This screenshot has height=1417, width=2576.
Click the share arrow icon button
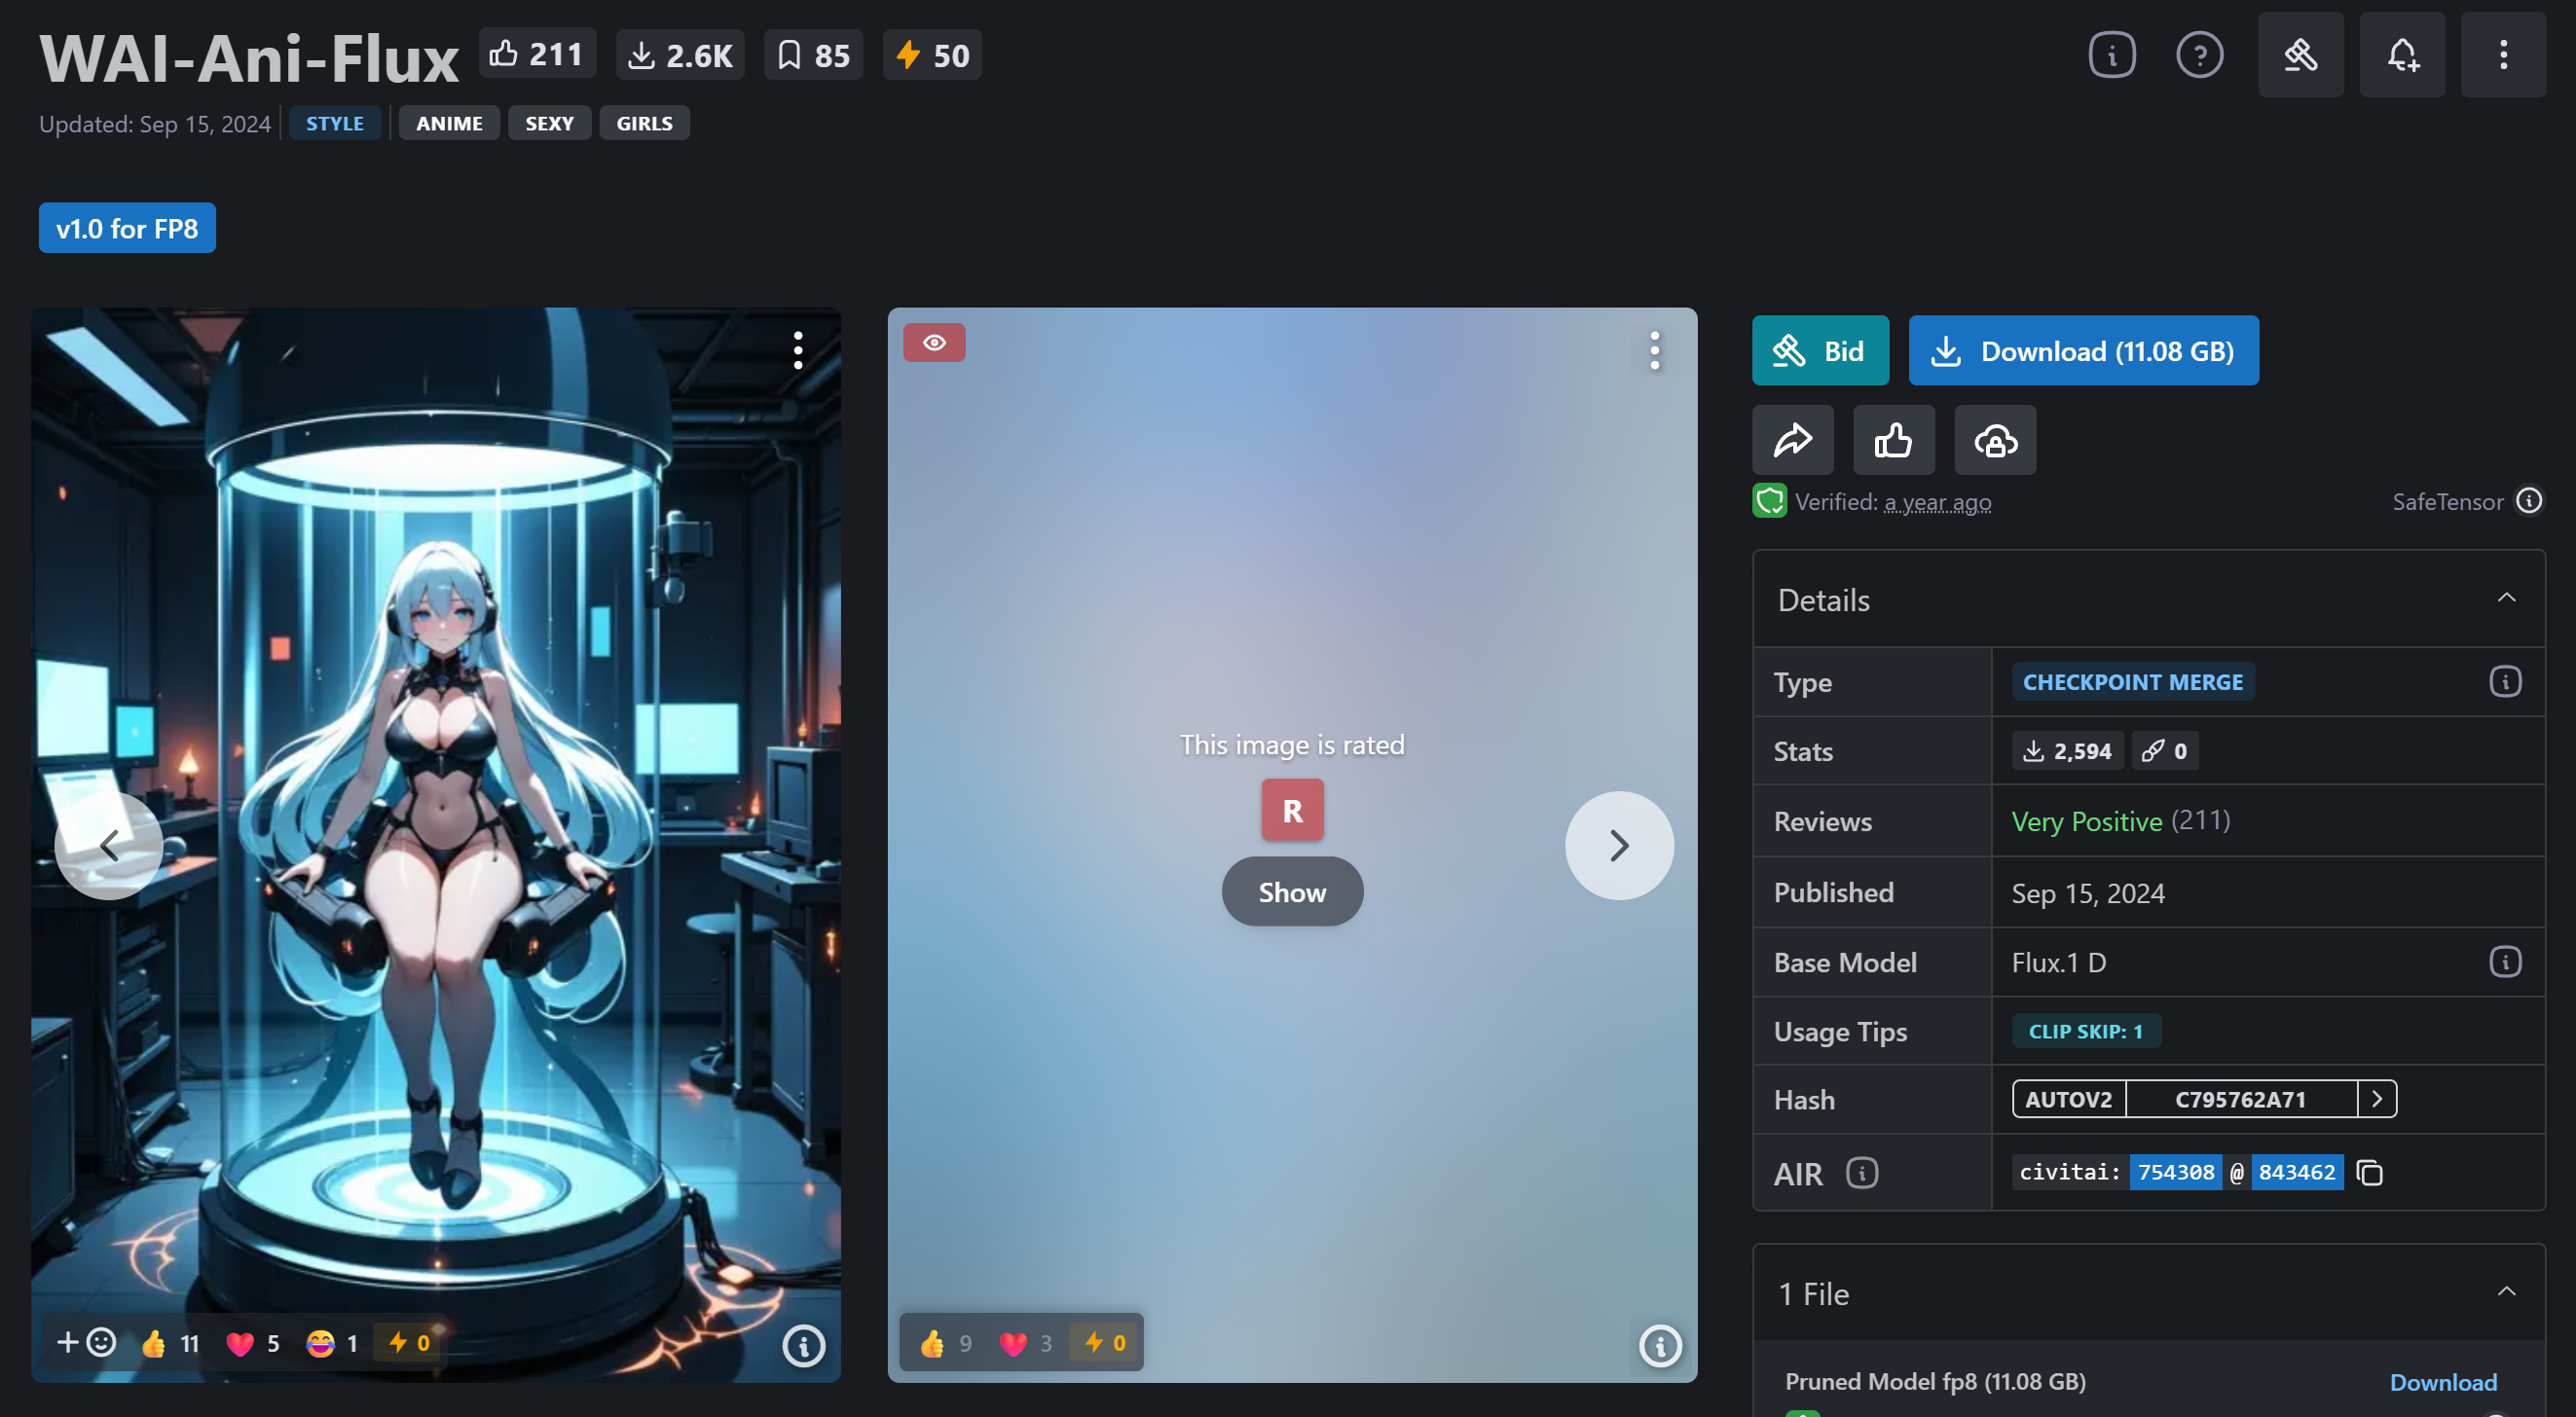coord(1792,440)
